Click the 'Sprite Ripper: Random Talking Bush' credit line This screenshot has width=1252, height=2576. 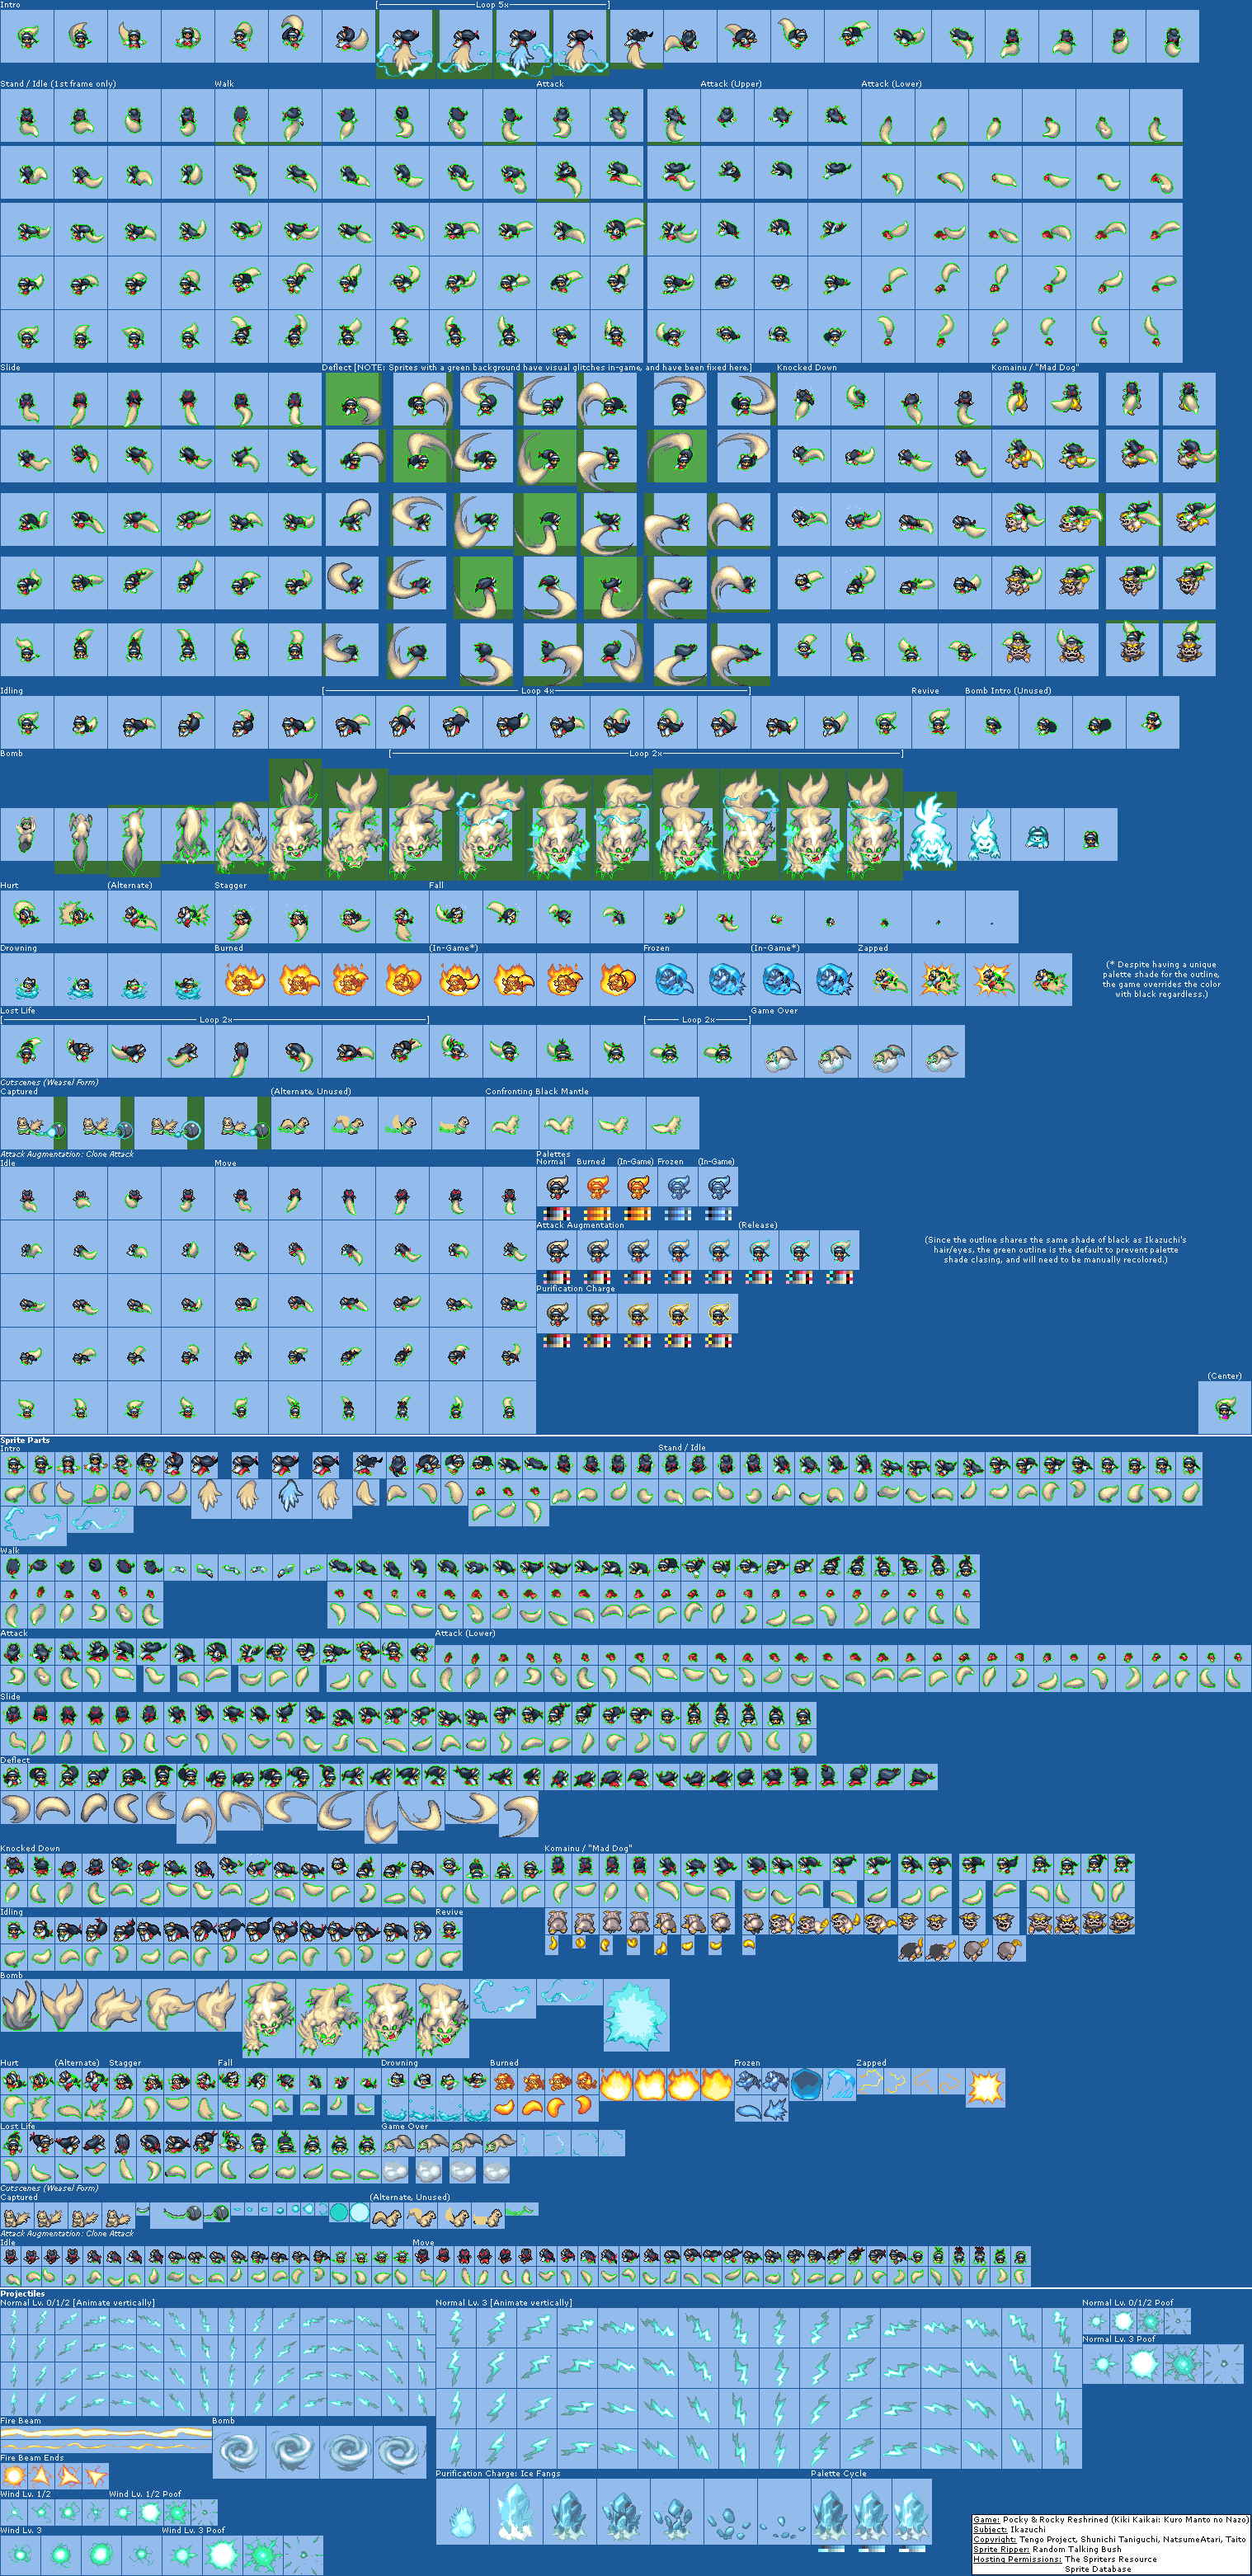(x=1047, y=2549)
